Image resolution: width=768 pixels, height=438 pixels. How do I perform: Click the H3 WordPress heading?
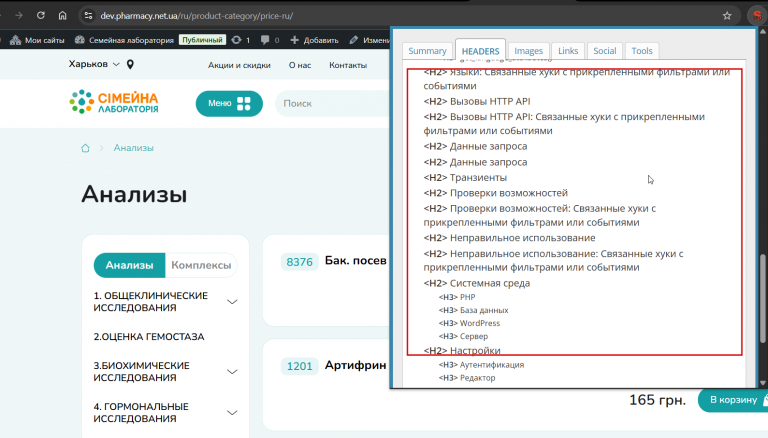(x=469, y=323)
